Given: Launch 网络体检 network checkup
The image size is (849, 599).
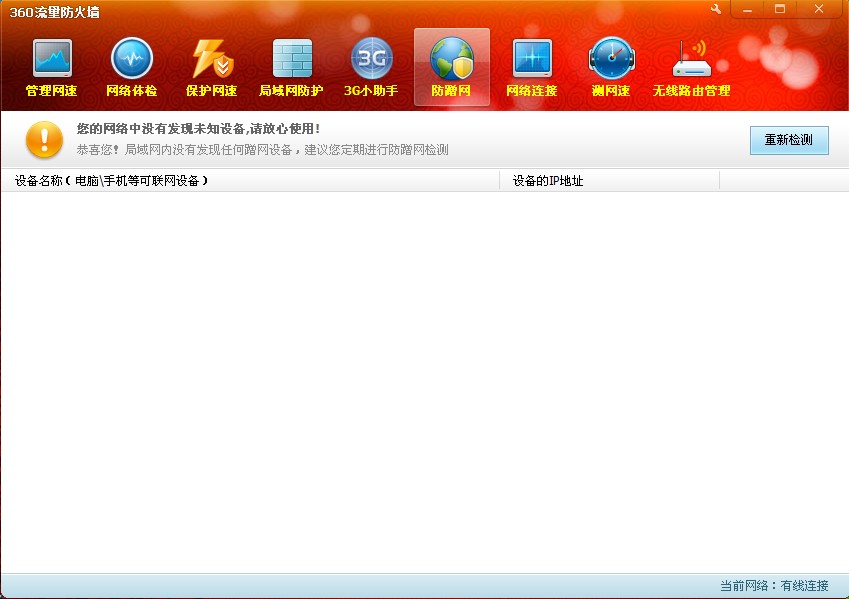Looking at the screenshot, I should [132, 68].
